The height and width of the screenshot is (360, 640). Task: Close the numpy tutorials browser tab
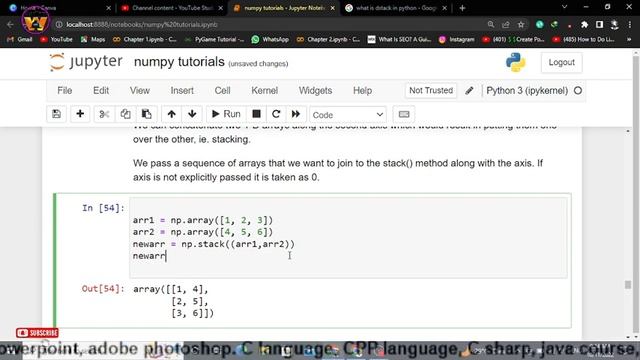[x=333, y=8]
